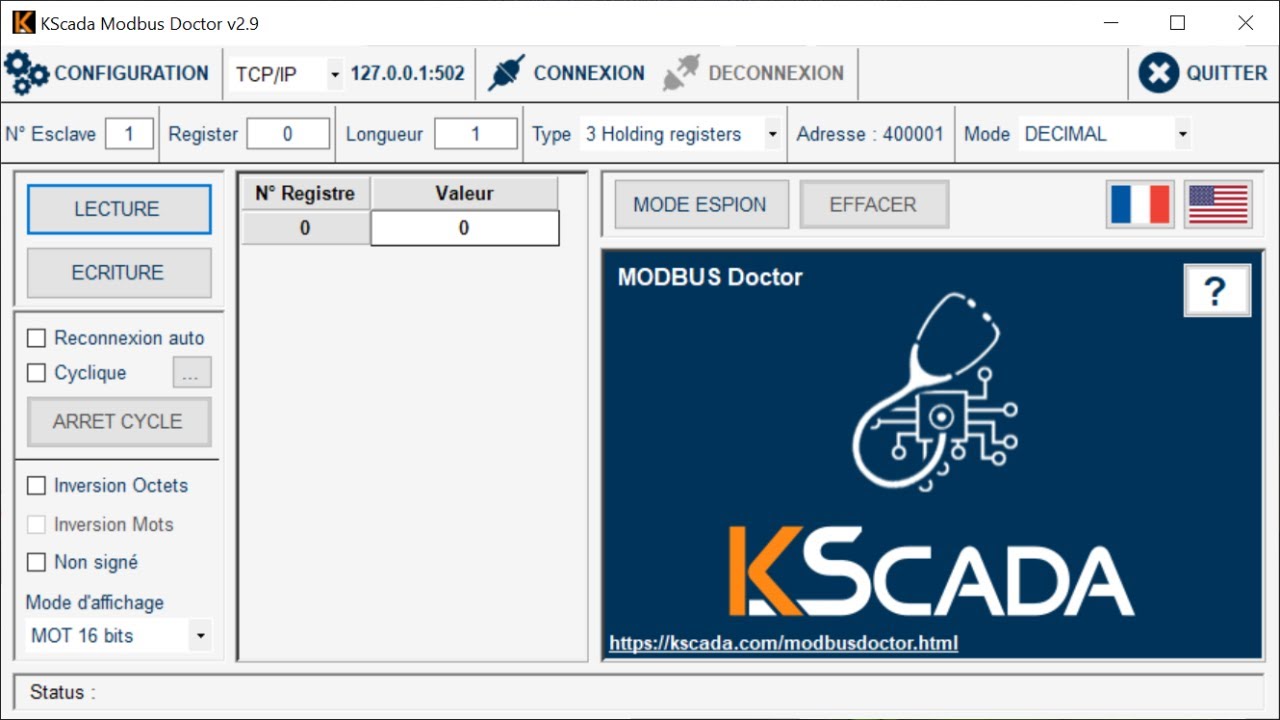Expand the MOT 16 bits display dropdown
This screenshot has height=720, width=1280.
click(x=201, y=636)
